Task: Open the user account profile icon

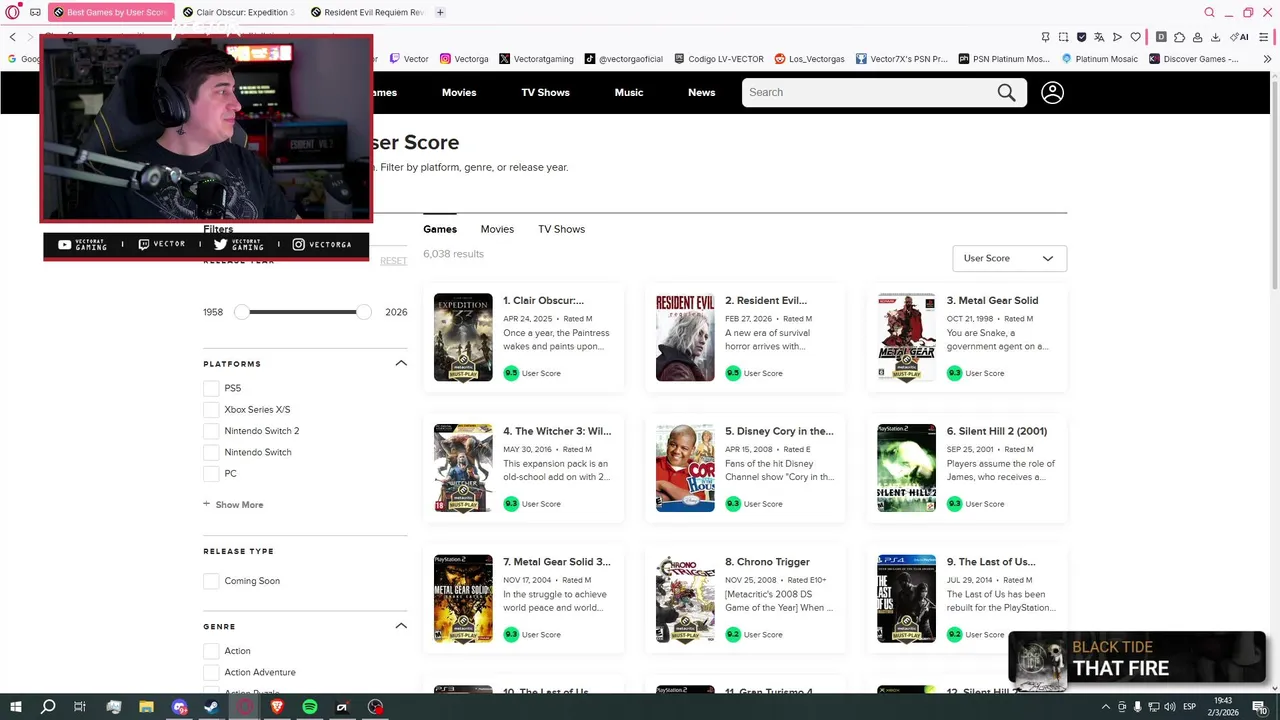Action: tap(1052, 92)
